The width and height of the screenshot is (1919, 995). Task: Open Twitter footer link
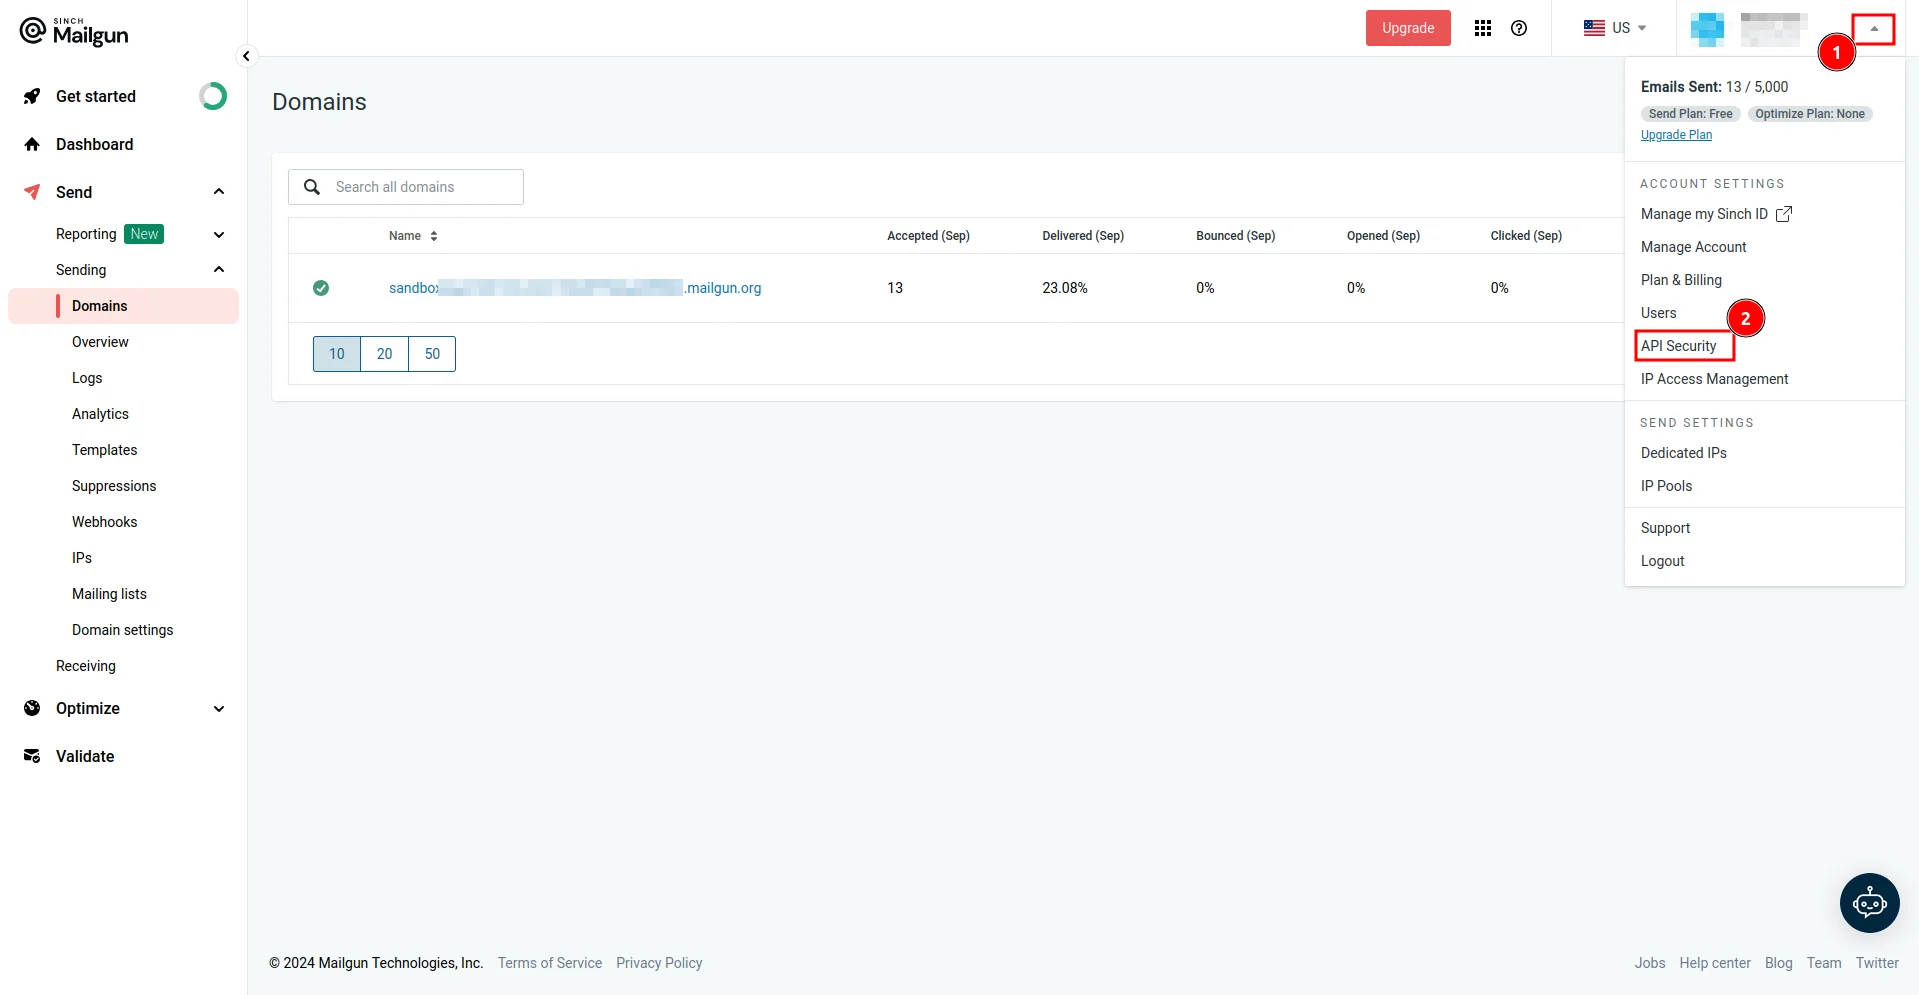pyautogui.click(x=1877, y=963)
